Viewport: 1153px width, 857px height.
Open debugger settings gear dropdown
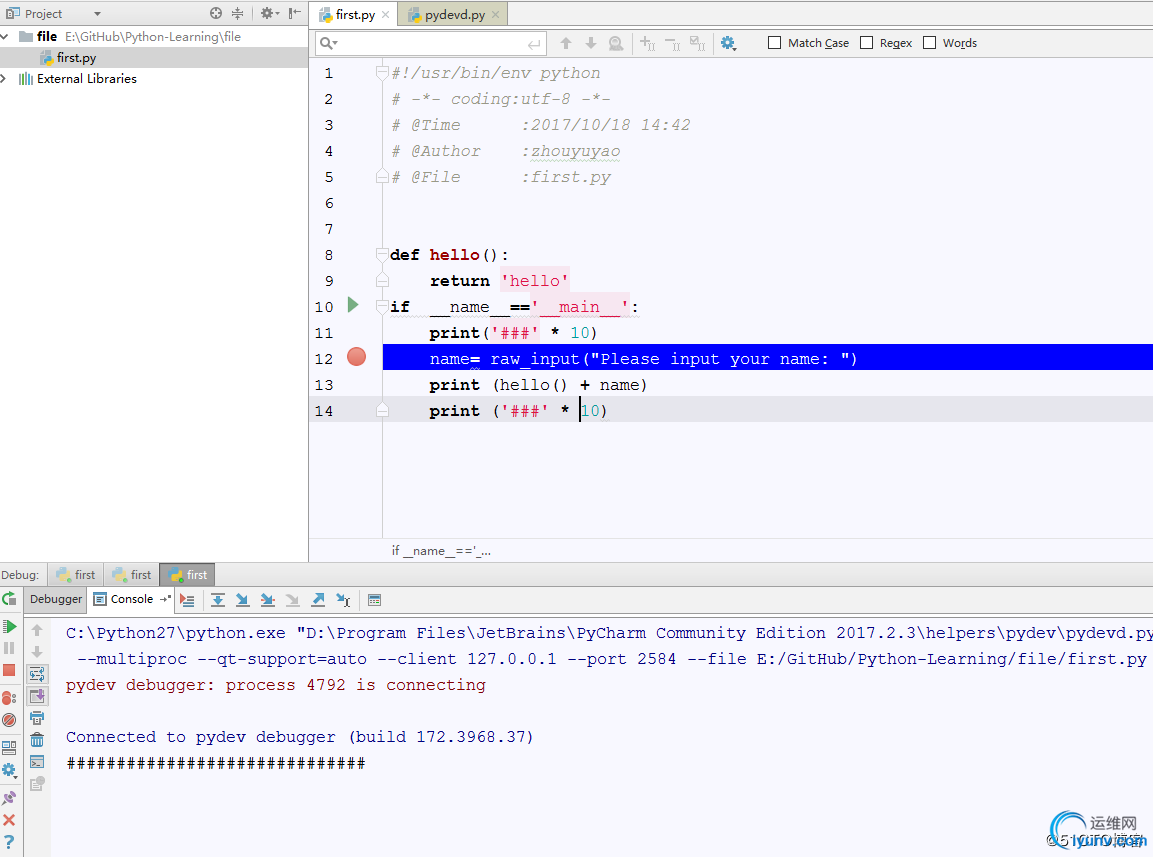pos(10,770)
